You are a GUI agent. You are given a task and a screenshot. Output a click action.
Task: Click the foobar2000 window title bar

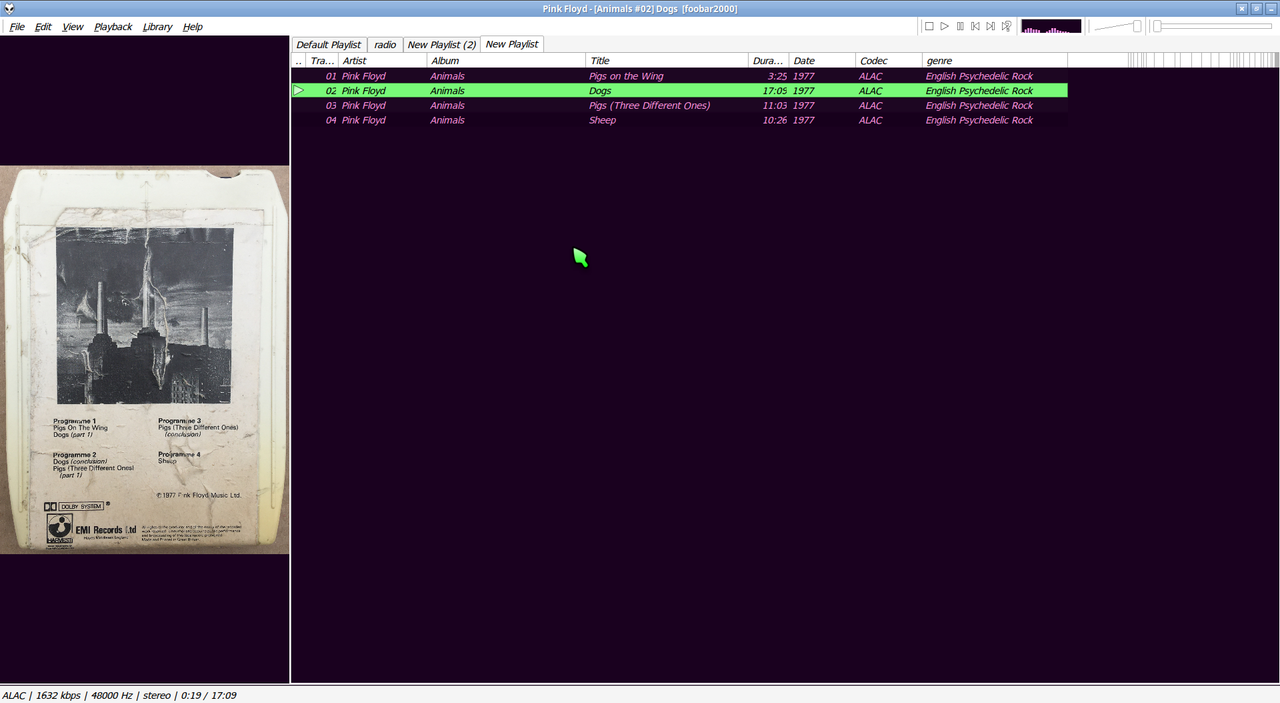[640, 8]
